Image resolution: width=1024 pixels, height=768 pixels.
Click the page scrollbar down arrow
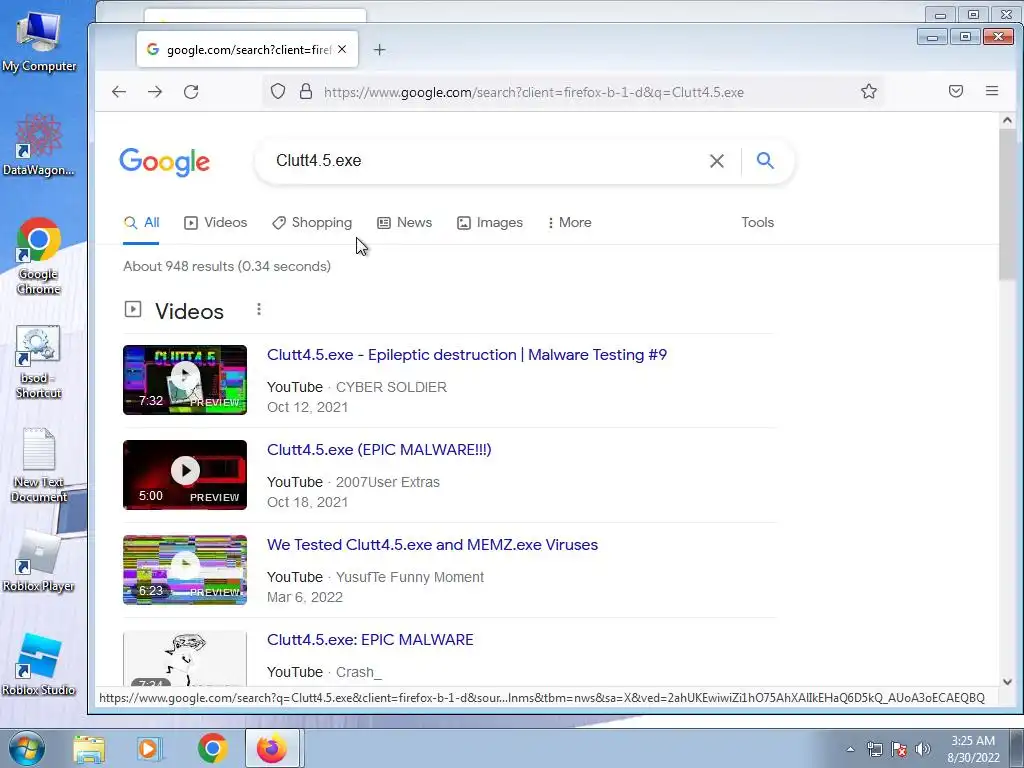[x=1007, y=681]
